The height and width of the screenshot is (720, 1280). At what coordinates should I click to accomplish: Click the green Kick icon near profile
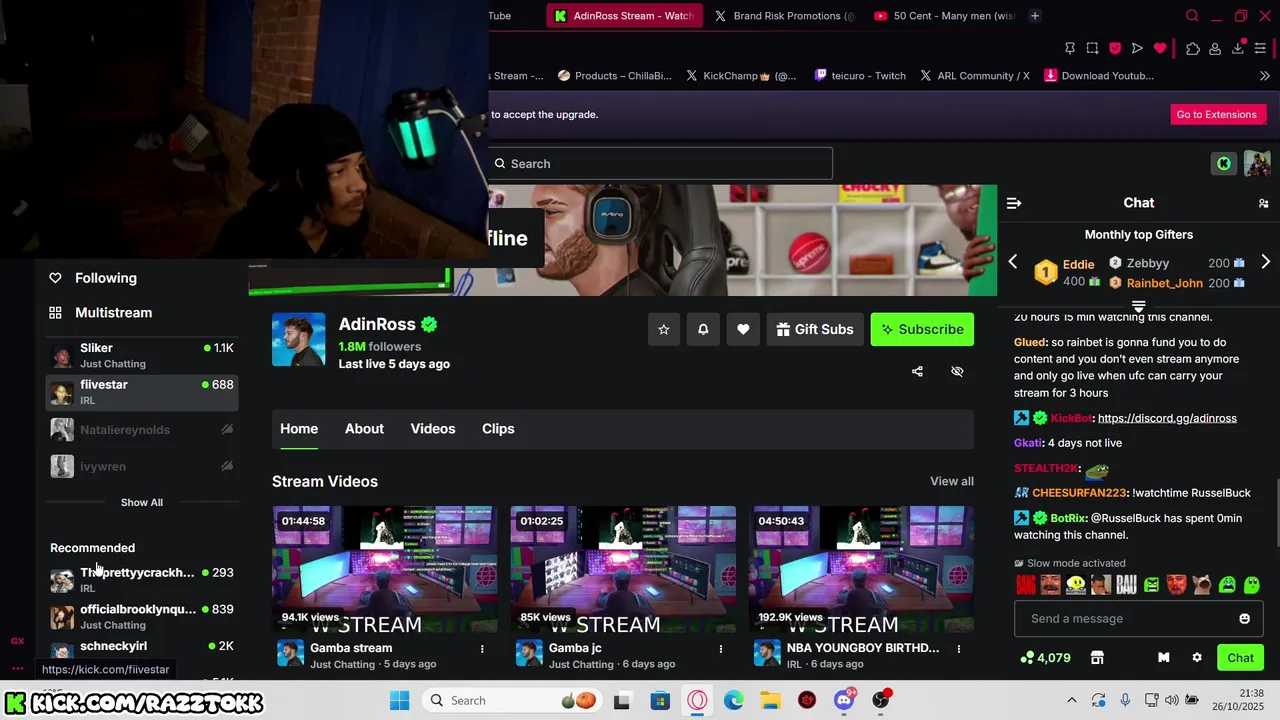coord(1224,164)
